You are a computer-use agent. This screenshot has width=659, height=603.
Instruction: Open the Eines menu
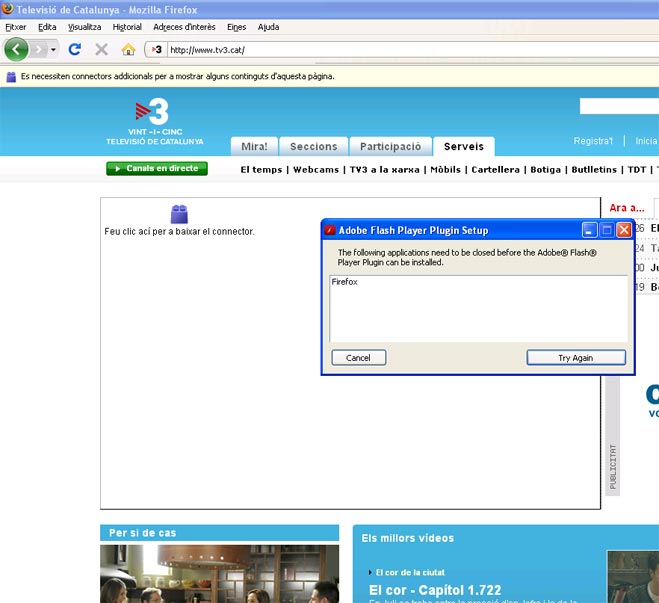pyautogui.click(x=237, y=27)
